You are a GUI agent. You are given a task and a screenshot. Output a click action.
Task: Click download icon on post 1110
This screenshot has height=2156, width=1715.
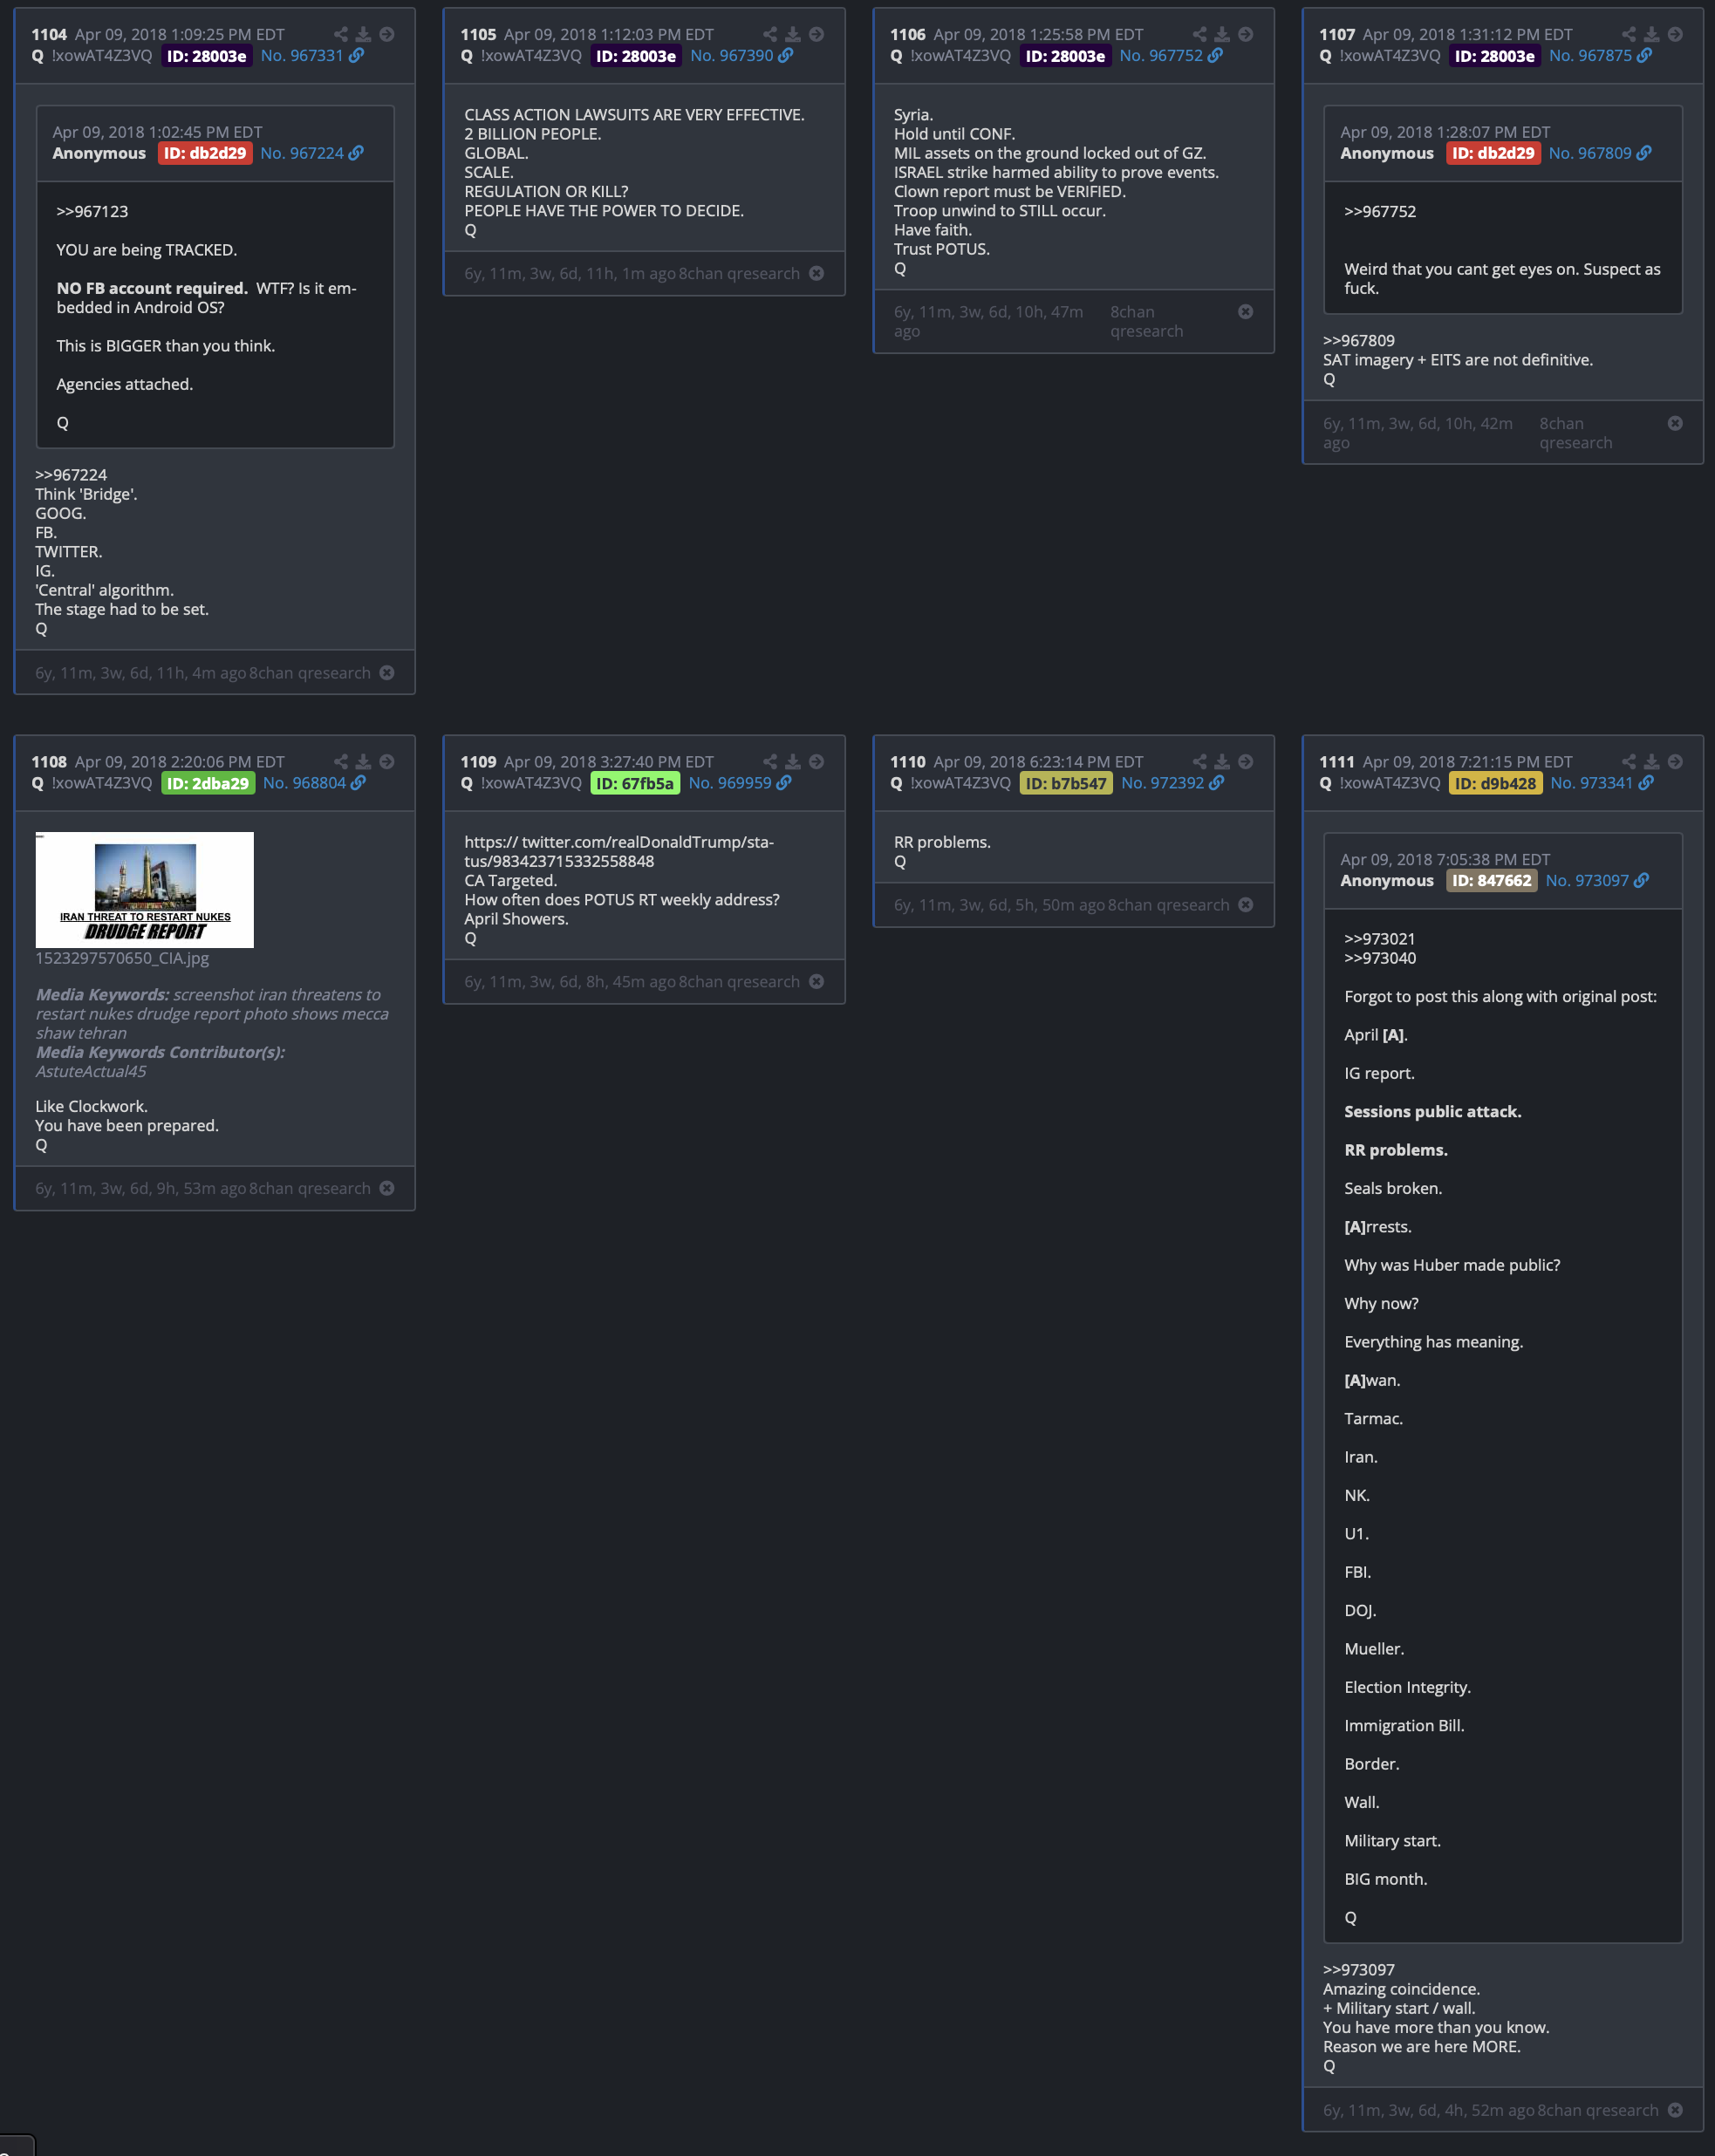(x=1222, y=761)
